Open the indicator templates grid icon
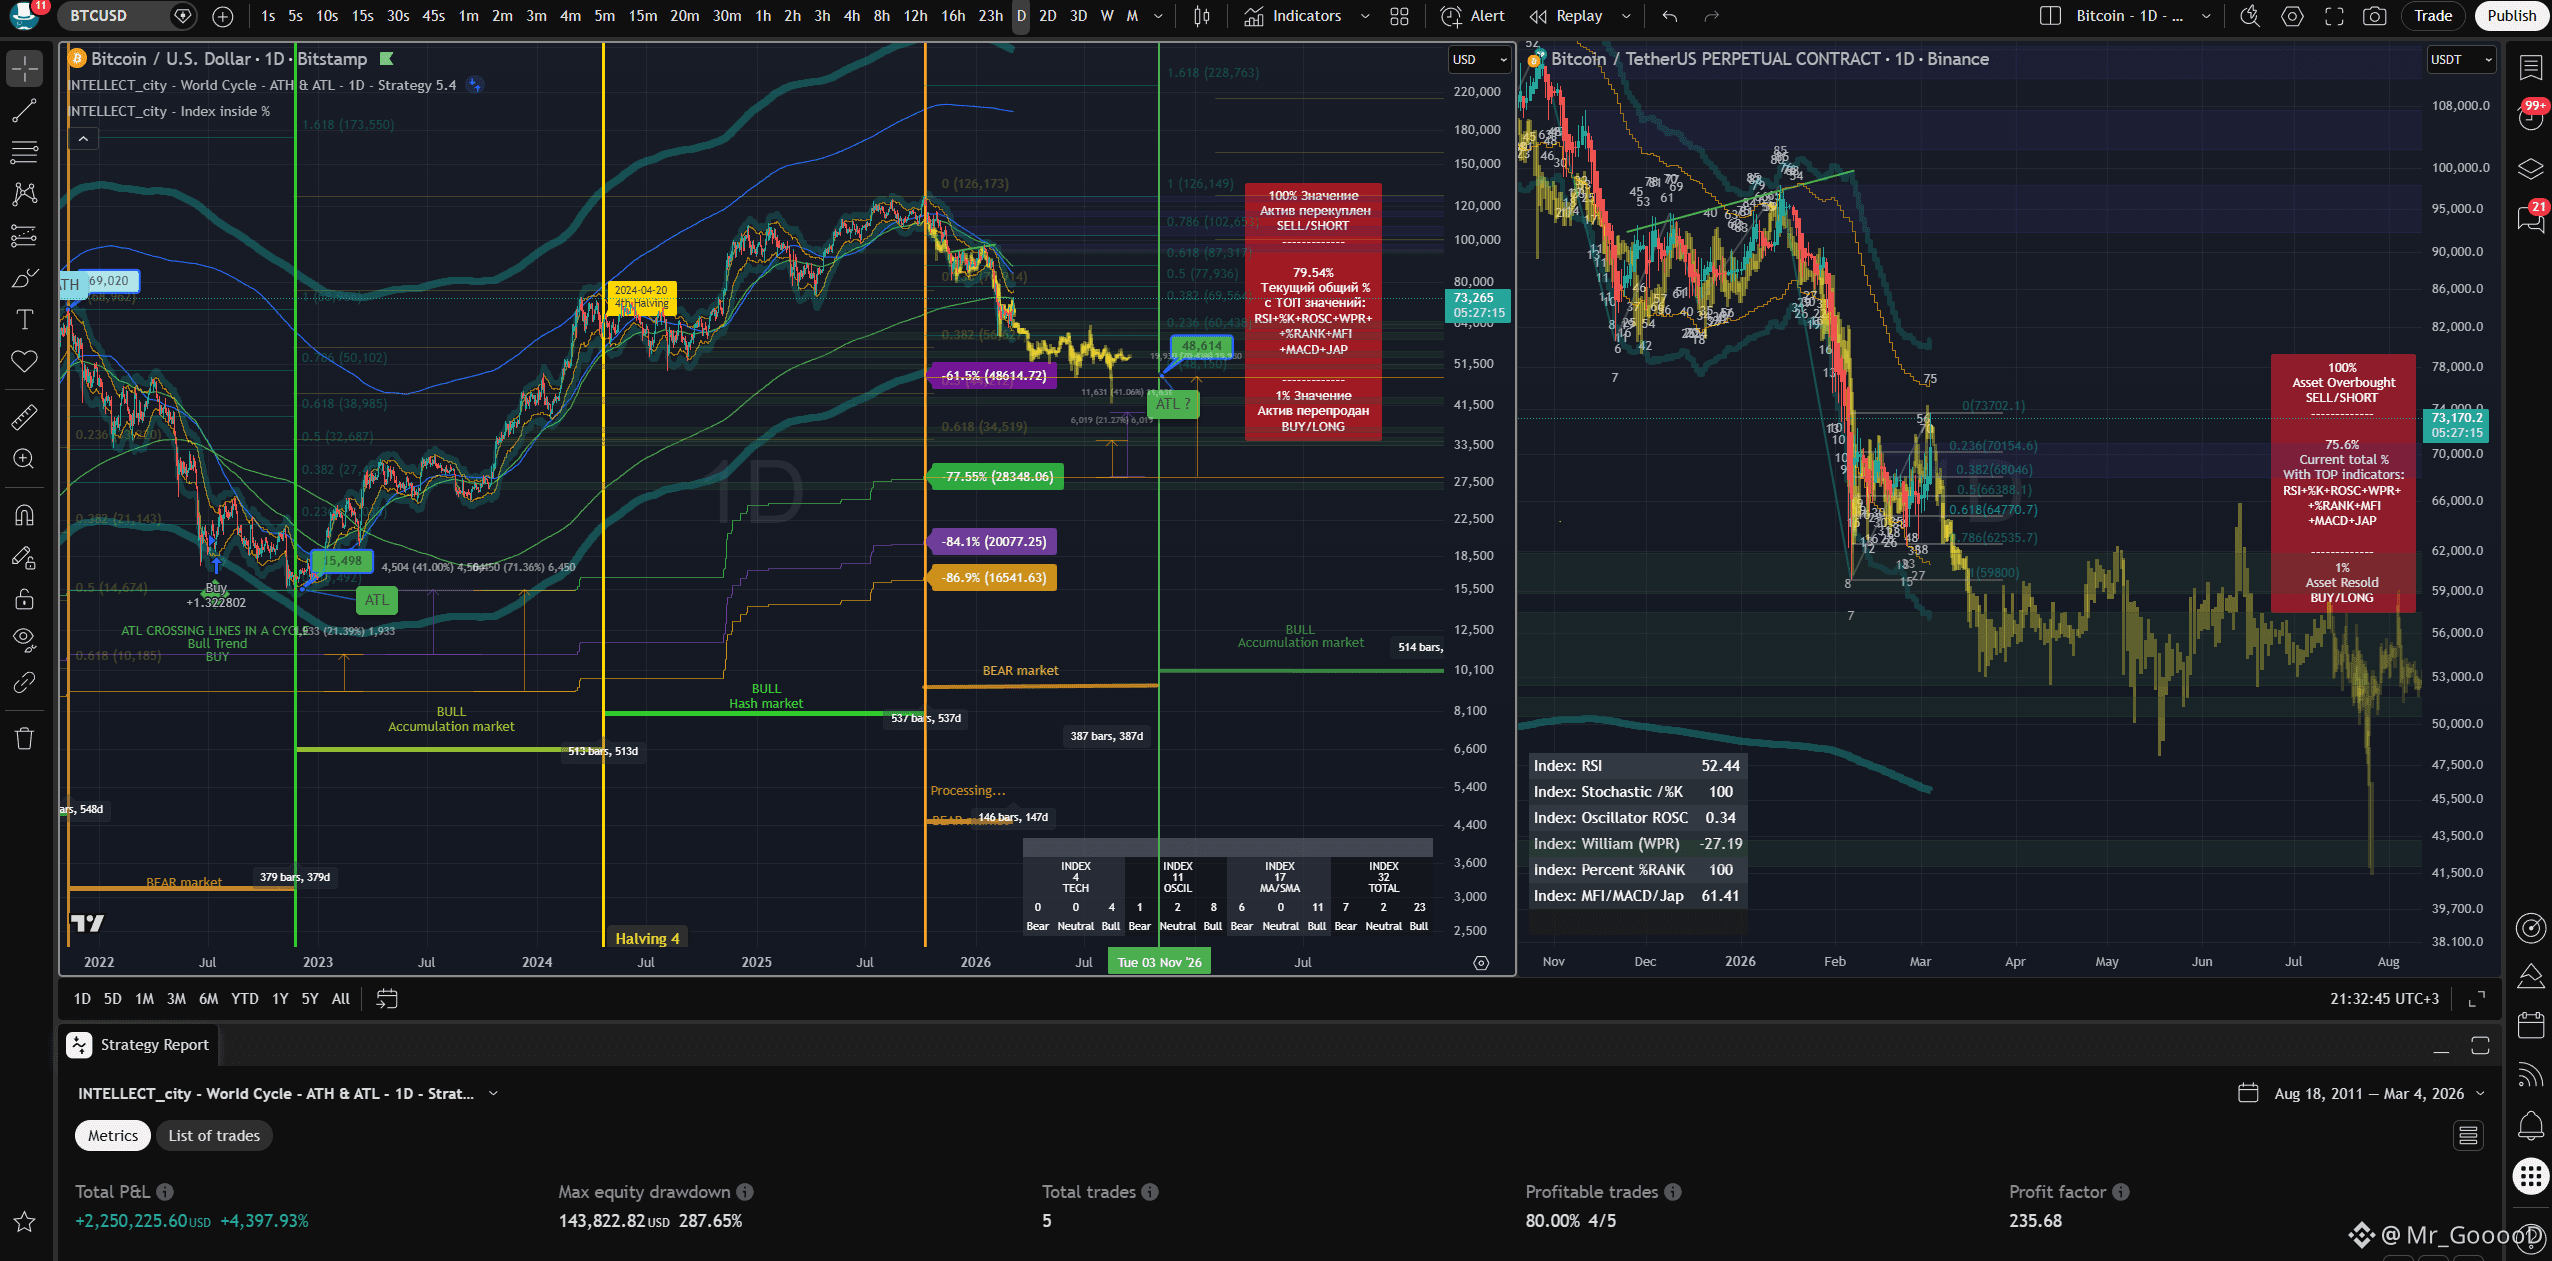 [x=1399, y=16]
